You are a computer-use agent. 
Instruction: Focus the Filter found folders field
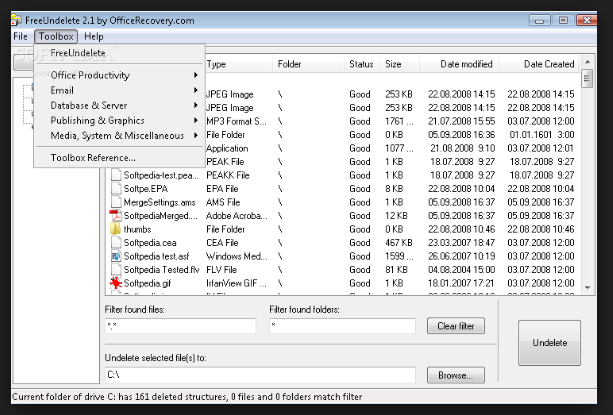[342, 326]
